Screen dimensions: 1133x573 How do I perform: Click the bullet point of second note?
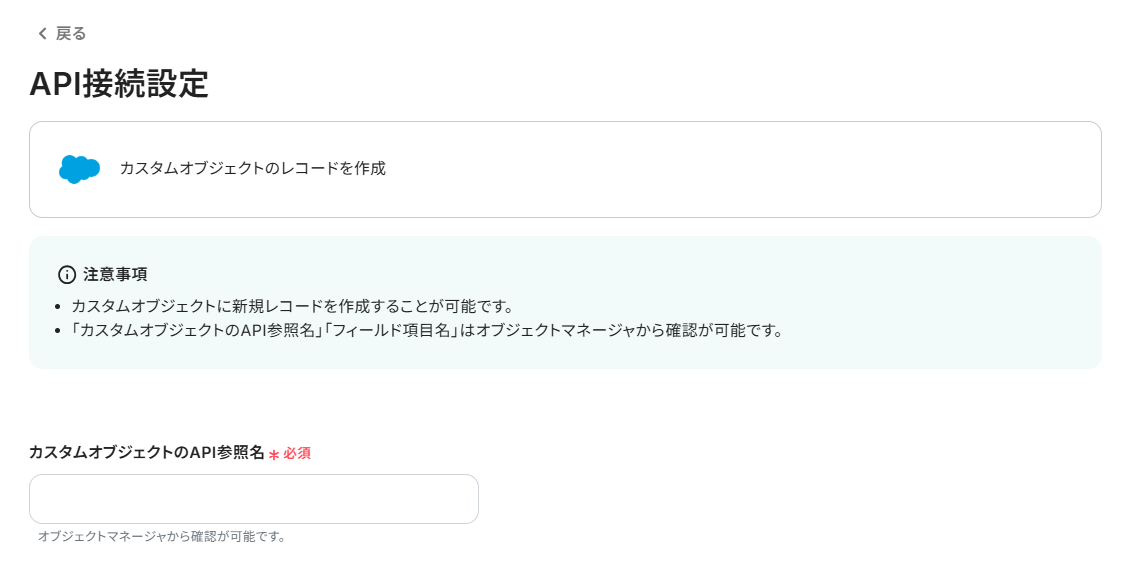(62, 331)
